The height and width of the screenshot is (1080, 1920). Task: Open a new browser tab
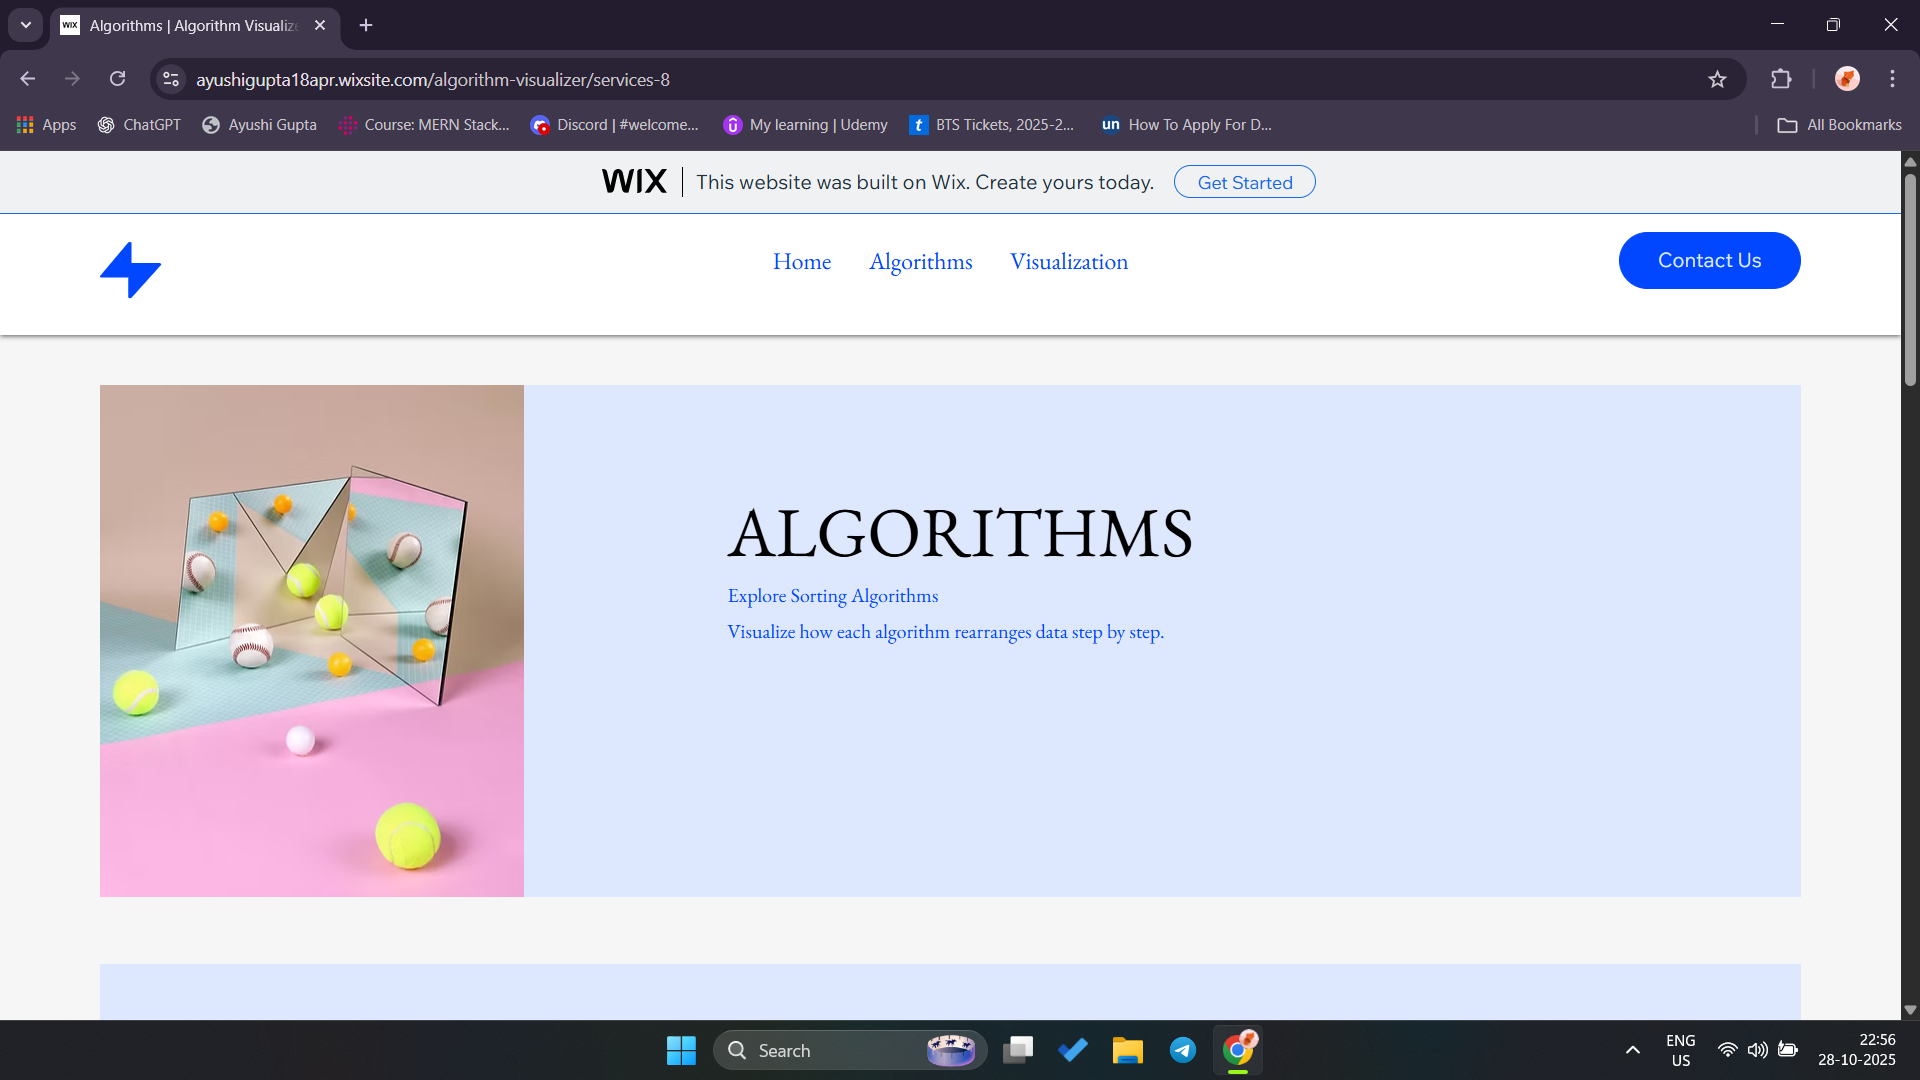pos(366,25)
